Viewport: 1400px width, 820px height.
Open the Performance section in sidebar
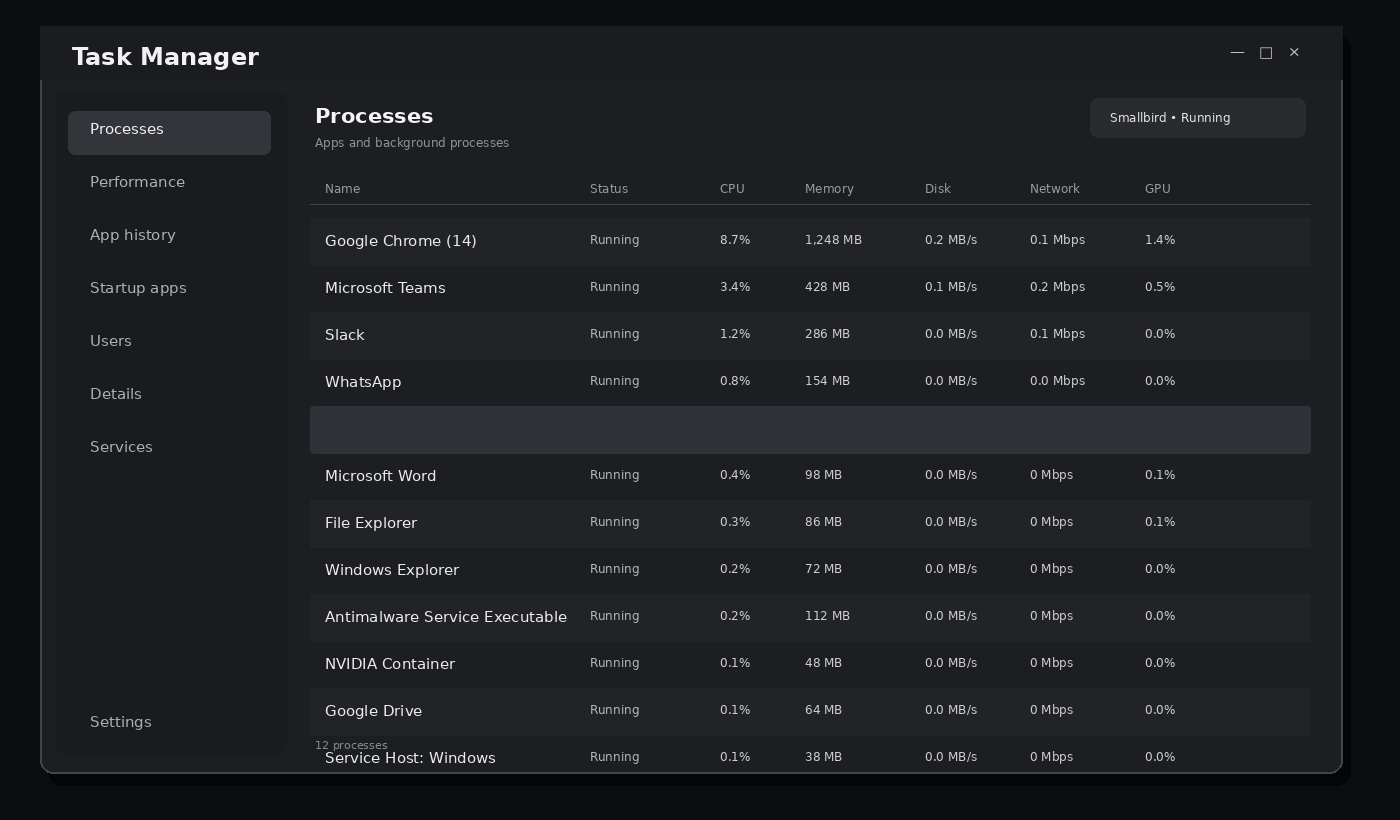coord(169,182)
